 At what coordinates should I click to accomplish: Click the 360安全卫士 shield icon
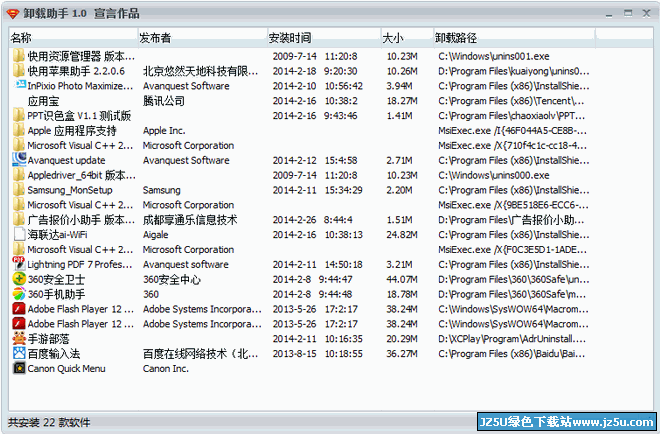pos(19,279)
